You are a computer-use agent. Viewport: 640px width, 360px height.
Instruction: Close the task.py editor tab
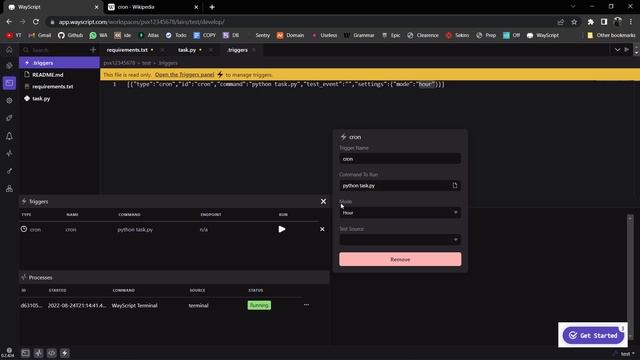(211, 50)
